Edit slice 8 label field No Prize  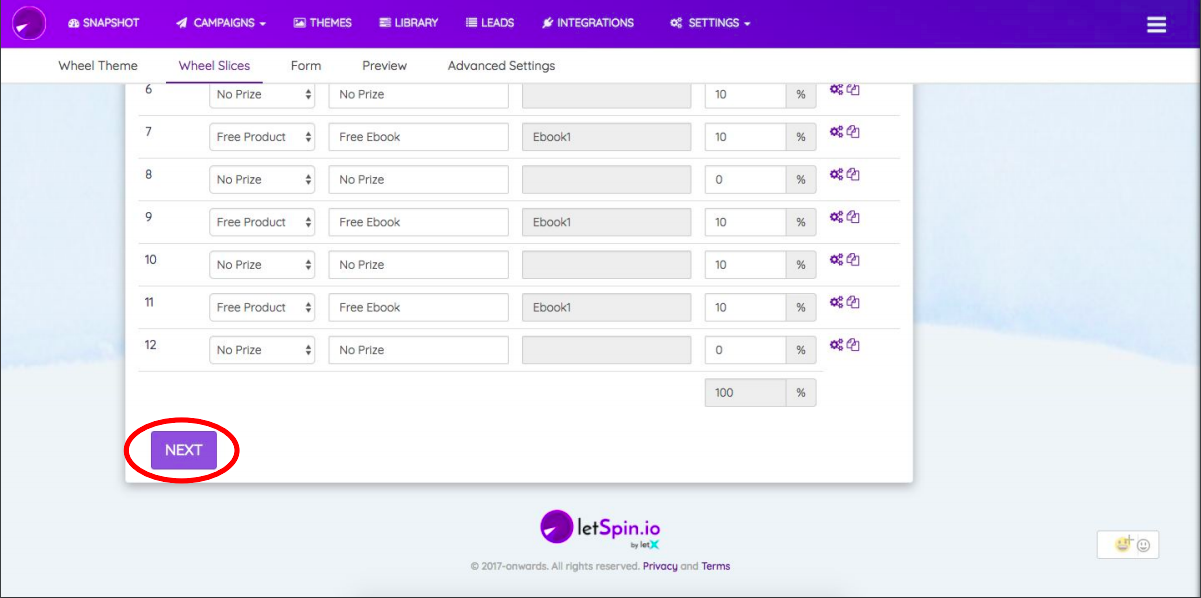(418, 180)
